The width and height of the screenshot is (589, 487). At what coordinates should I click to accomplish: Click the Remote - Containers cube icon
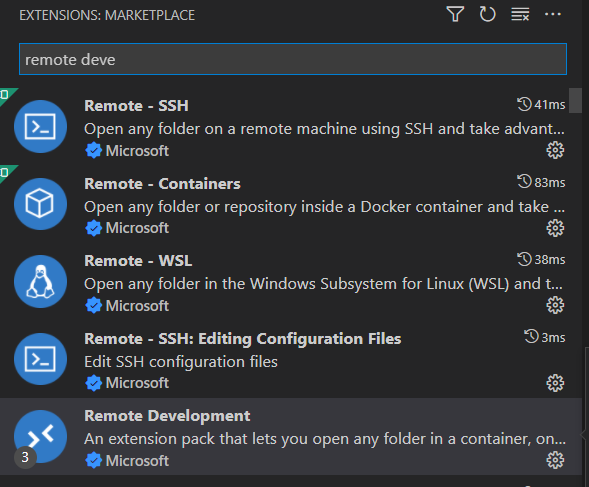(x=41, y=204)
